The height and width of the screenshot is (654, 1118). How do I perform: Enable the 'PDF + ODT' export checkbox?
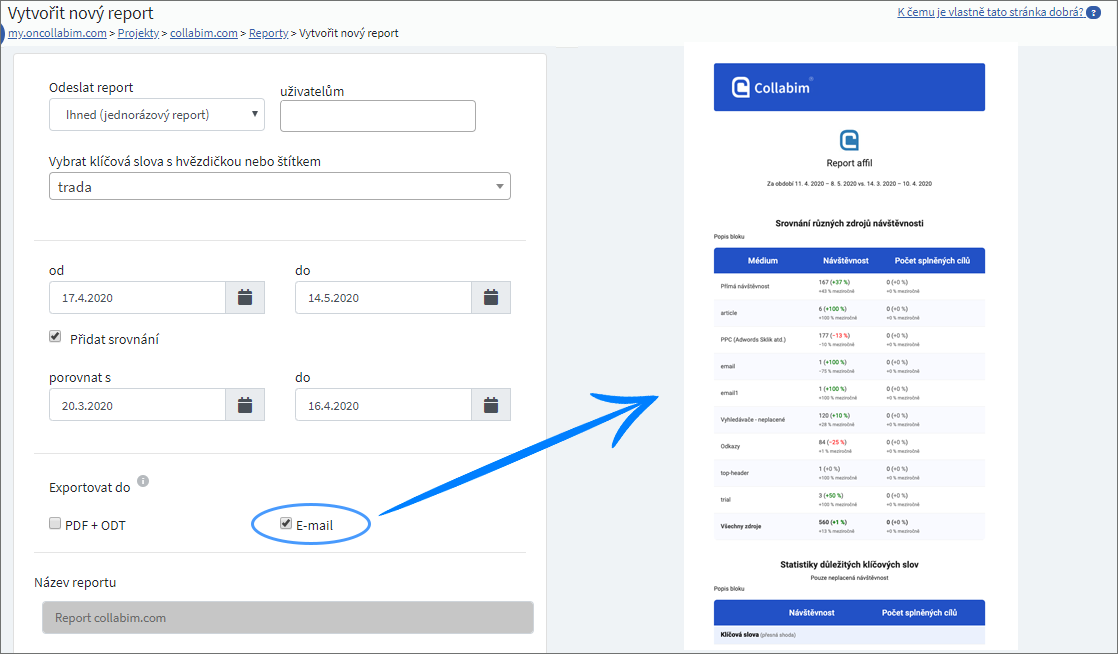point(55,523)
